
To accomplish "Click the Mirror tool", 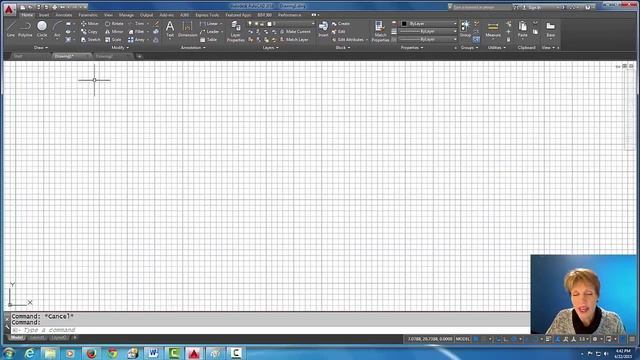I will [x=114, y=32].
